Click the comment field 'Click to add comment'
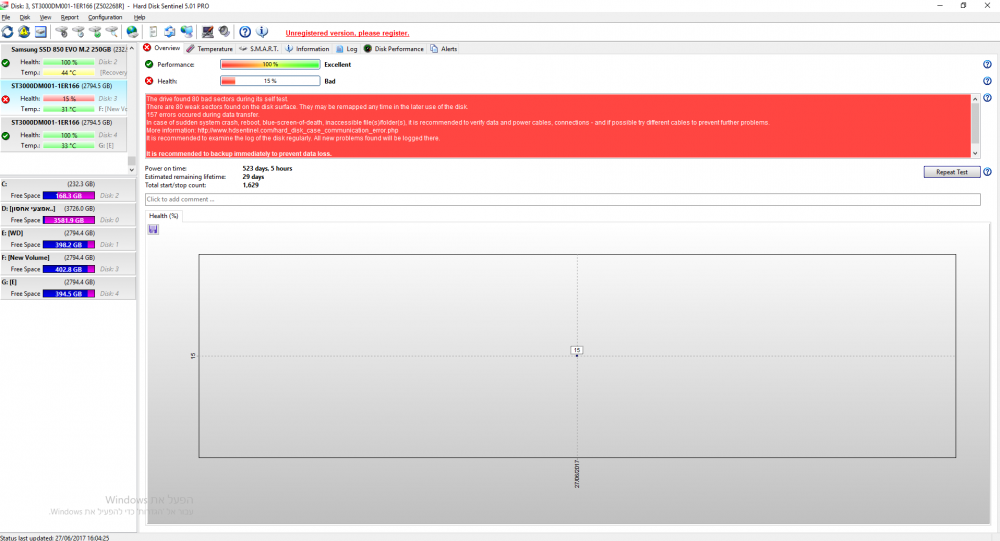This screenshot has height=541, width=1000. pyautogui.click(x=562, y=199)
